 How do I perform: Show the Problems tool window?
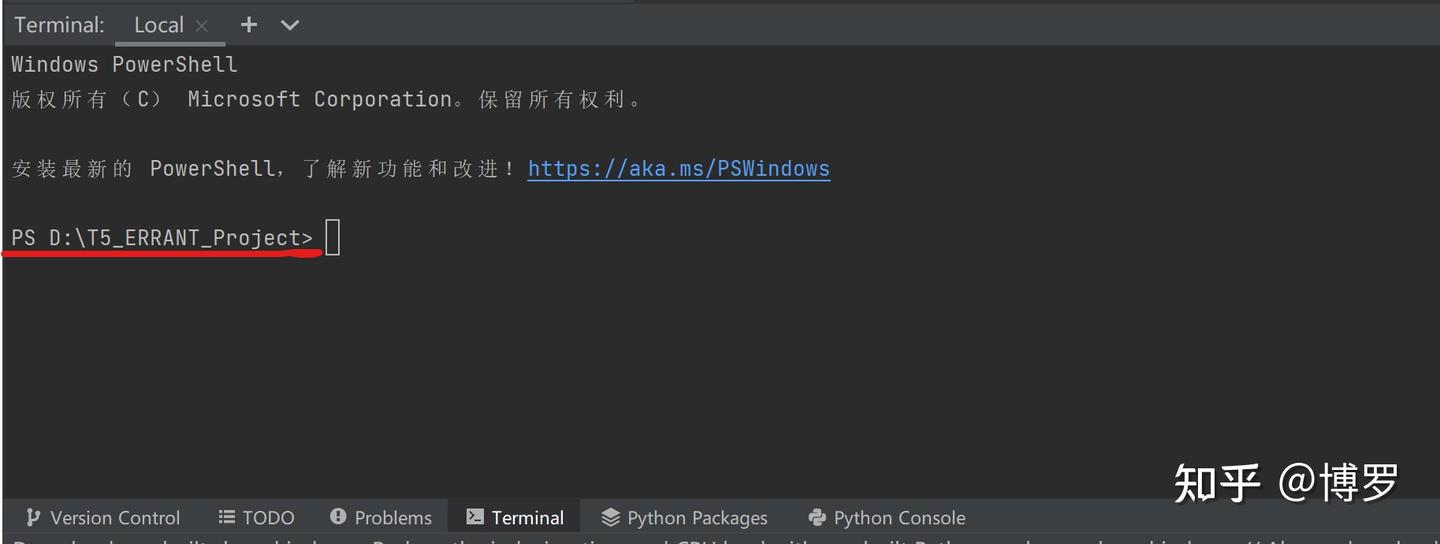tap(393, 518)
